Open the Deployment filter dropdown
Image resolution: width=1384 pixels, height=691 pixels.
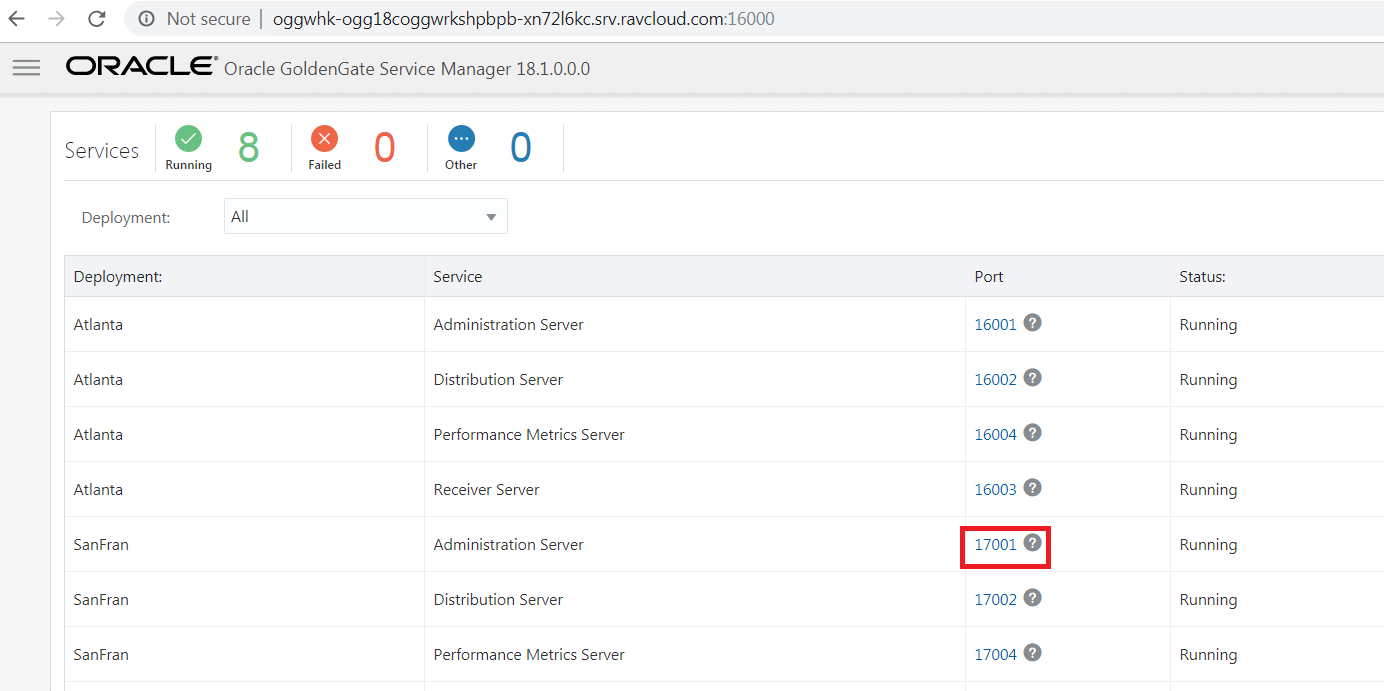point(366,216)
